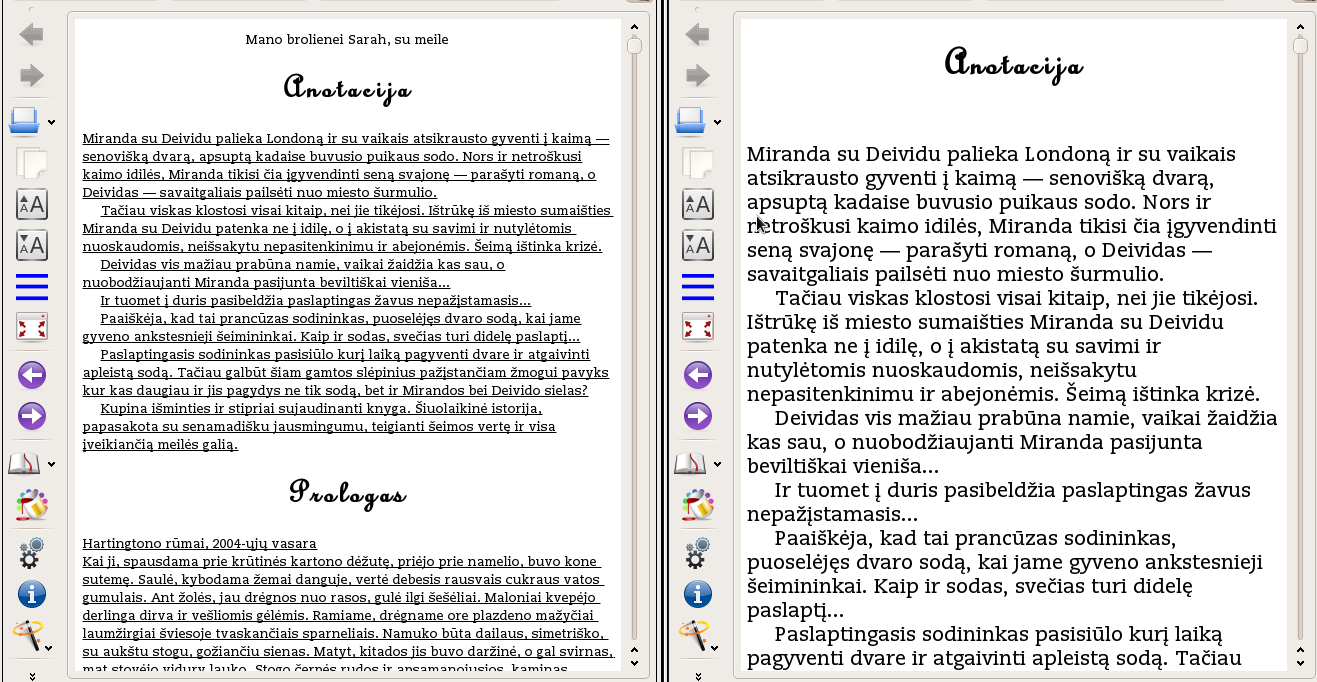Screen dimensions: 1317x682
Task: Go to next page in right window
Action: [x=698, y=416]
